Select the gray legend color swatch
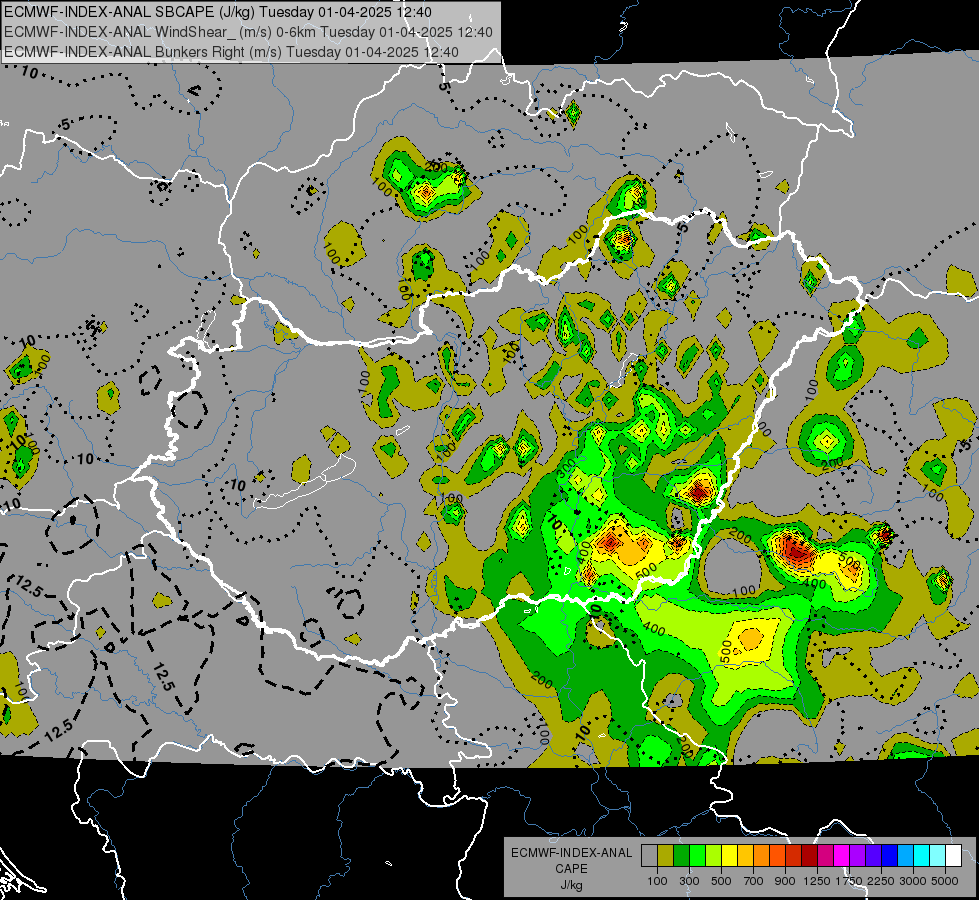The width and height of the screenshot is (979, 900). (x=649, y=856)
